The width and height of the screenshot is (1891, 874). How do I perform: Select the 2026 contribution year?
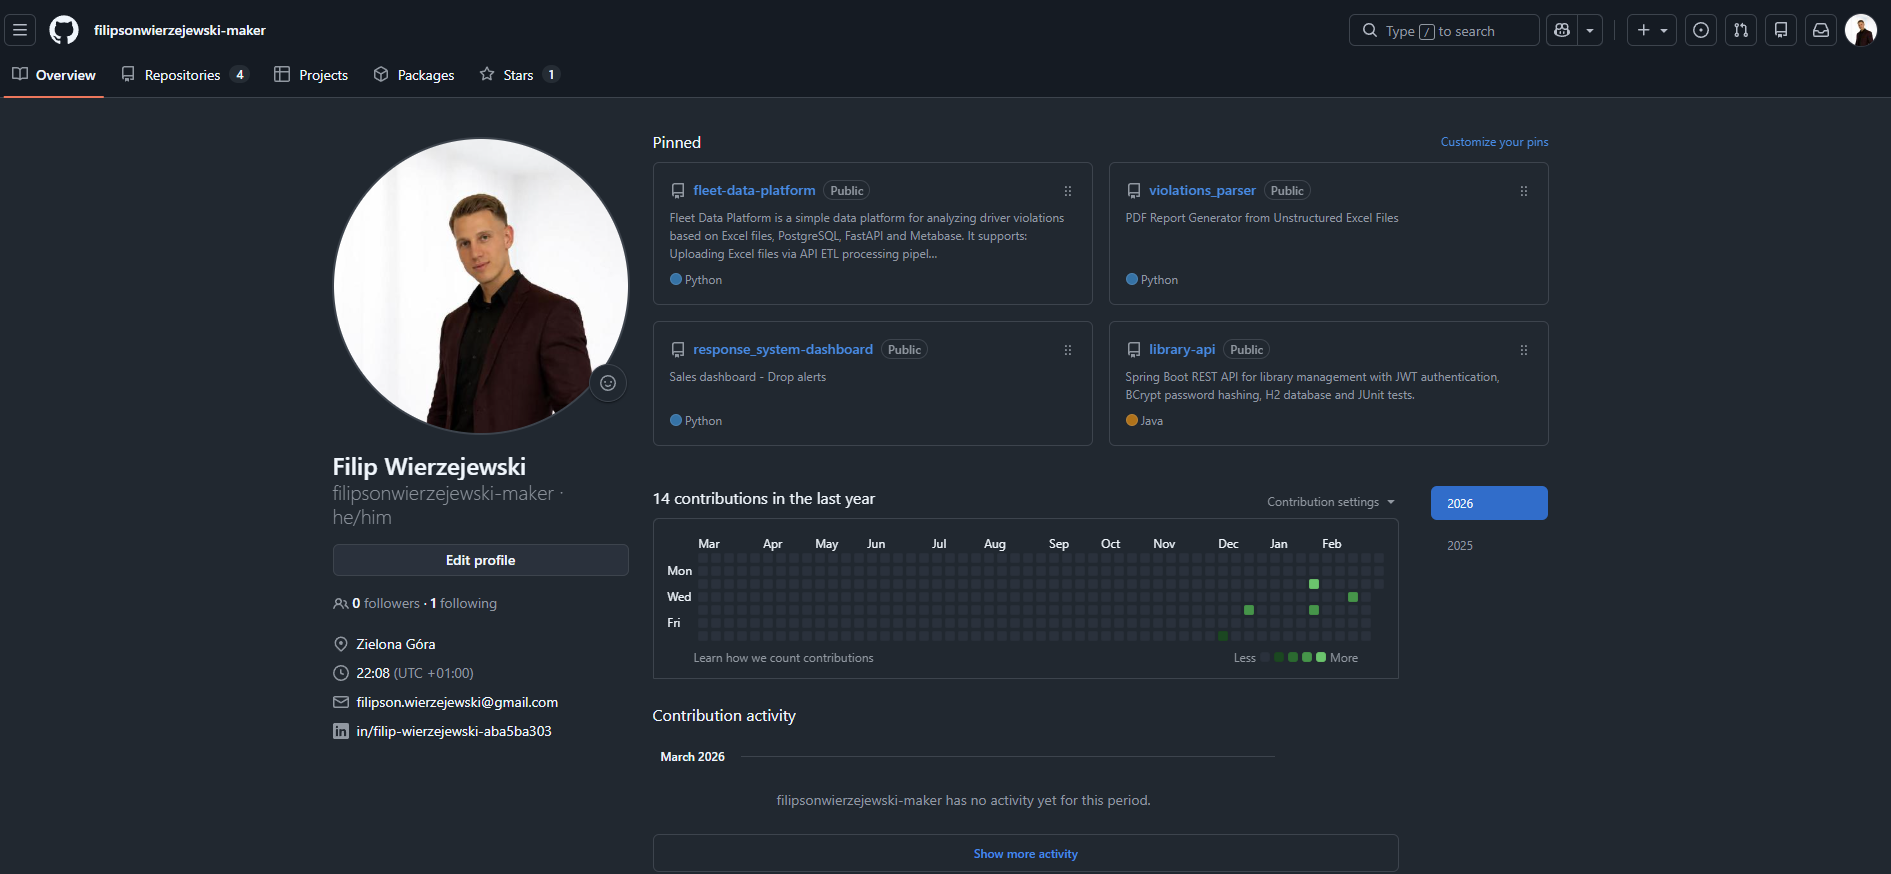coord(1489,503)
